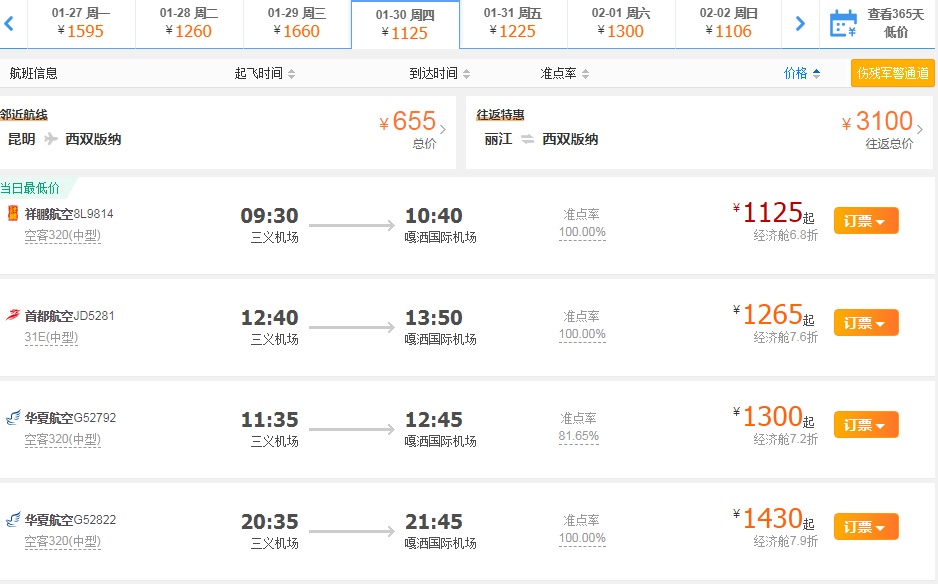Screen dimensions: 938x584
Task: Select the 01-31 周五 date tab
Action: pyautogui.click(x=513, y=23)
